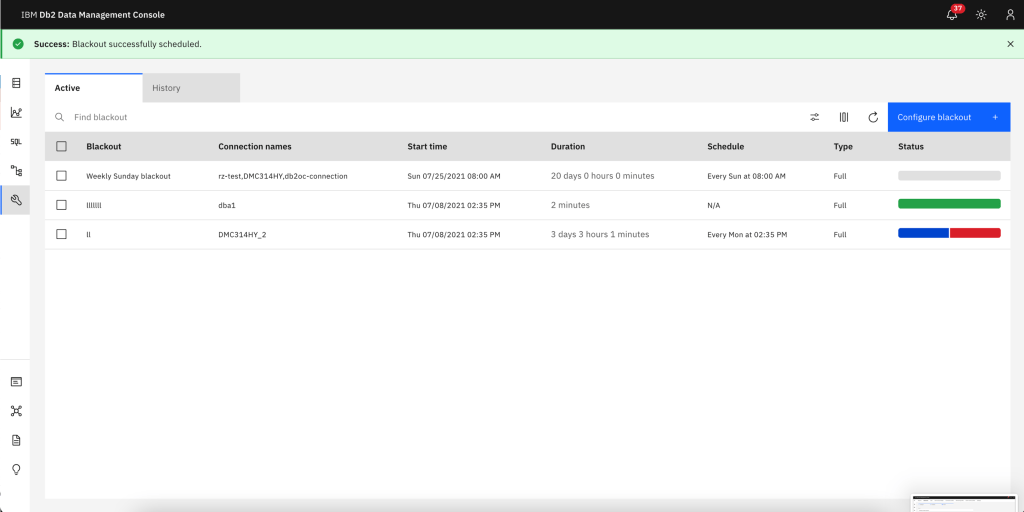Click the Configure blackout button
Image resolution: width=1024 pixels, height=512 pixels.
(947, 117)
